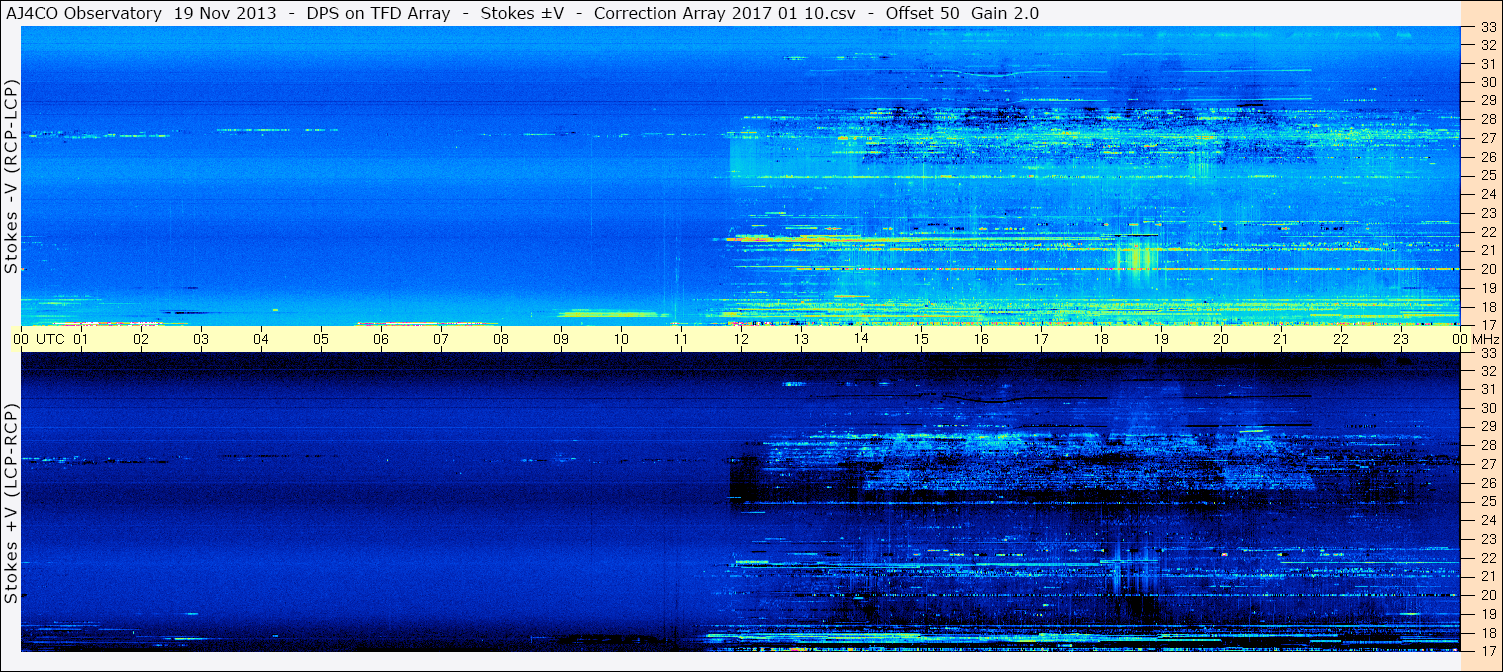This screenshot has width=1503, height=672.
Task: Select the 23 hour time marker on the time axis
Action: click(1401, 339)
